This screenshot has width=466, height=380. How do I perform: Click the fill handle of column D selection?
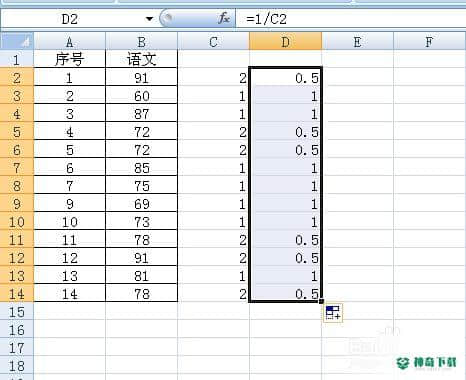tap(321, 301)
